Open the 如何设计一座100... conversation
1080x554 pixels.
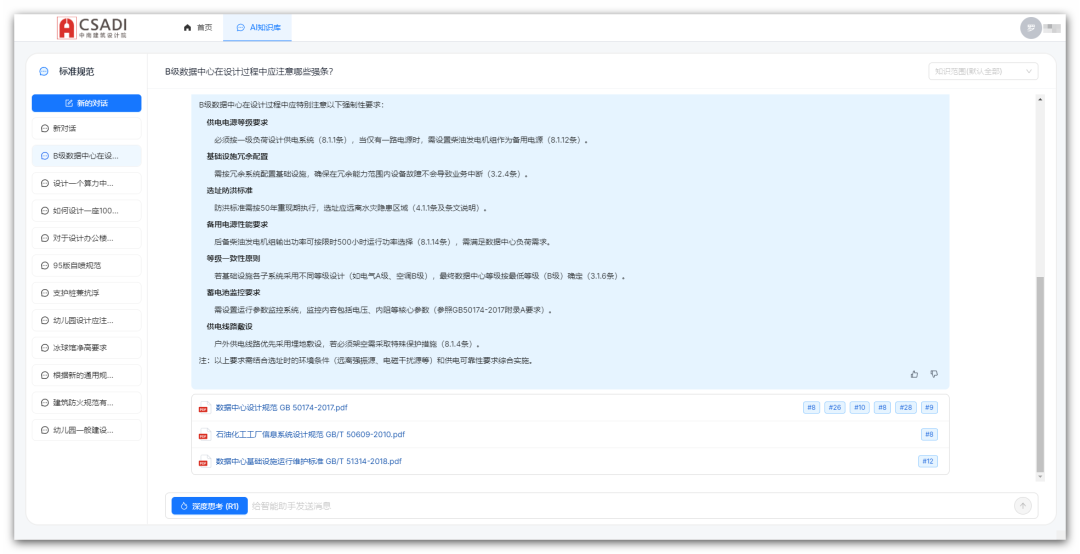[x=87, y=211]
